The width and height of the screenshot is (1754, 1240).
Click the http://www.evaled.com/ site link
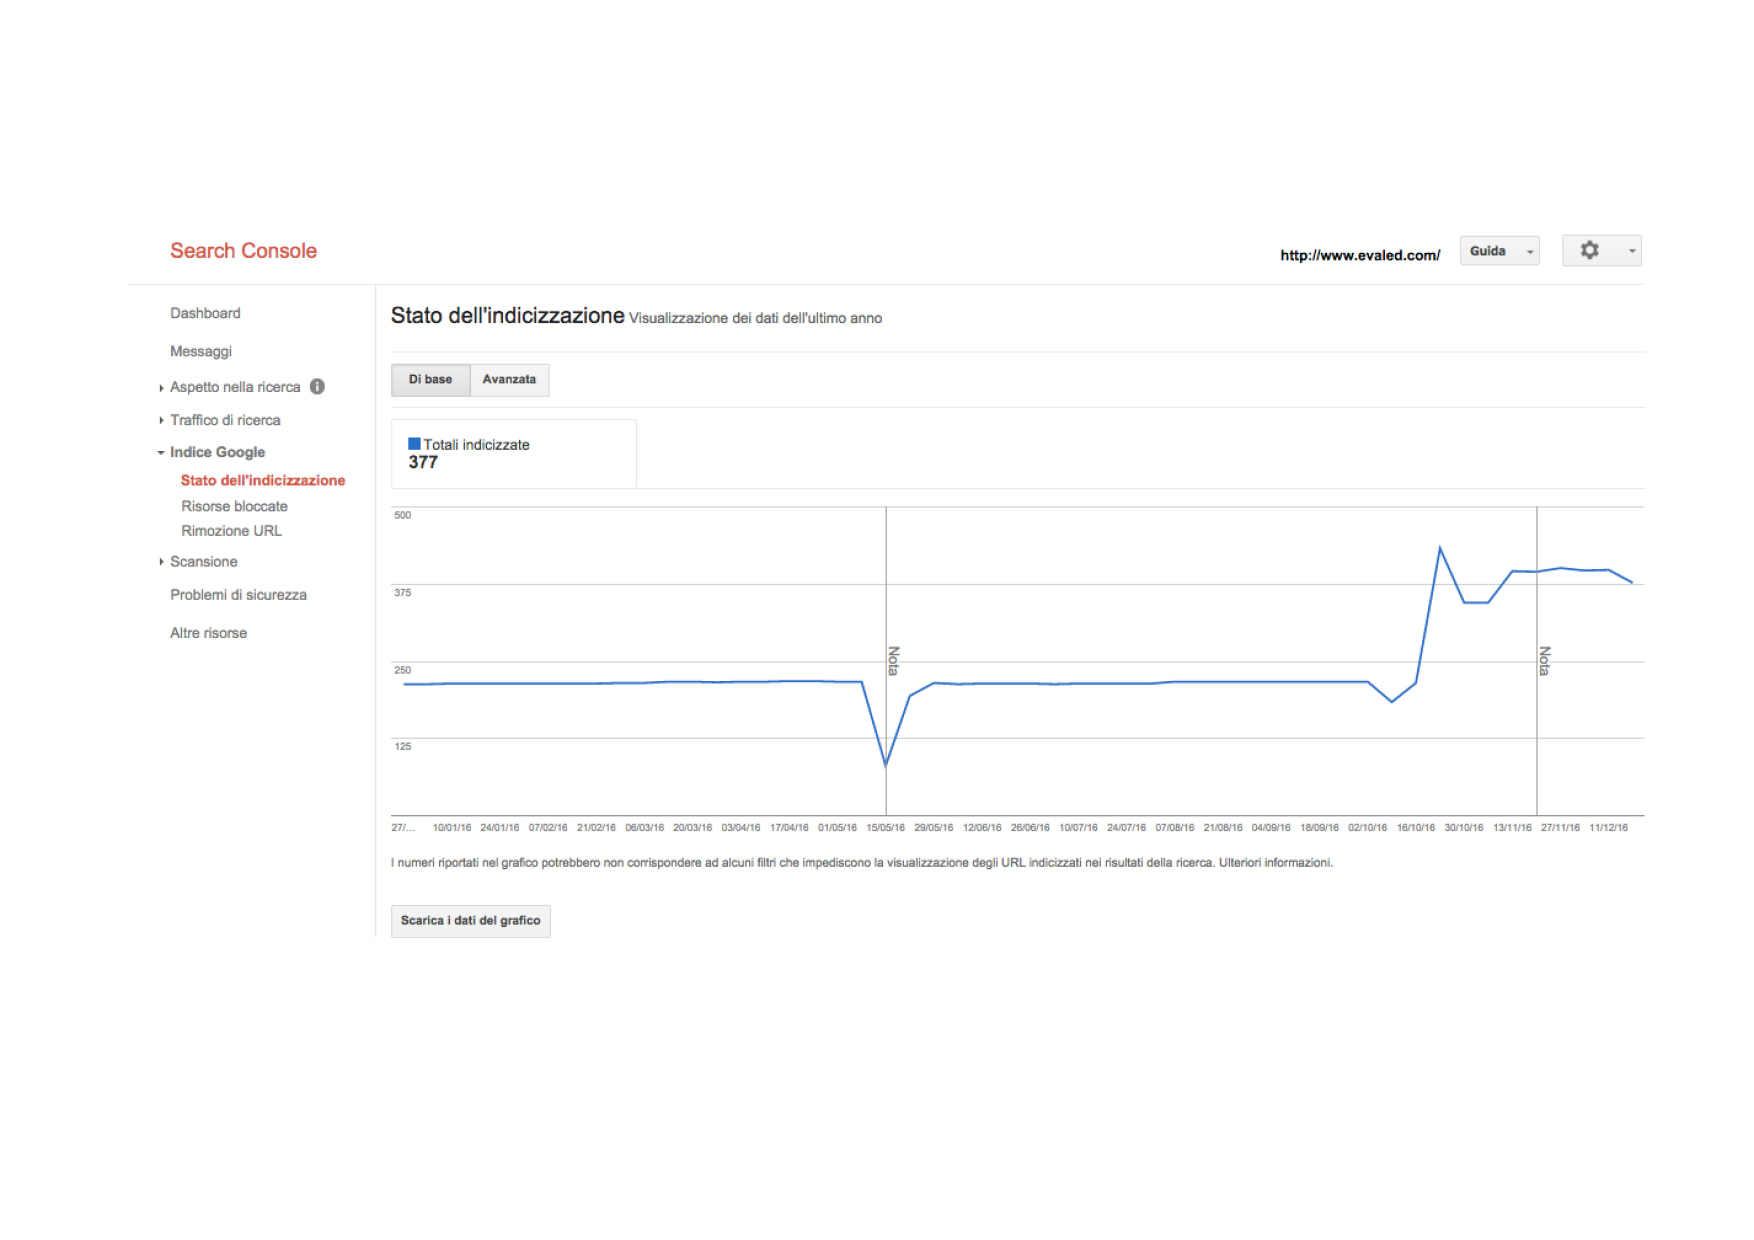(1360, 255)
